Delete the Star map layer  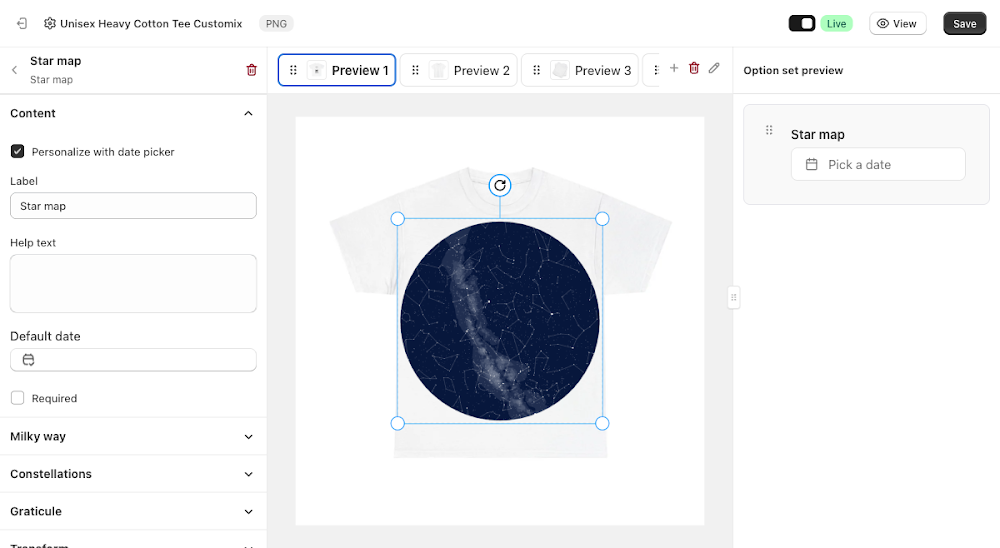point(251,70)
